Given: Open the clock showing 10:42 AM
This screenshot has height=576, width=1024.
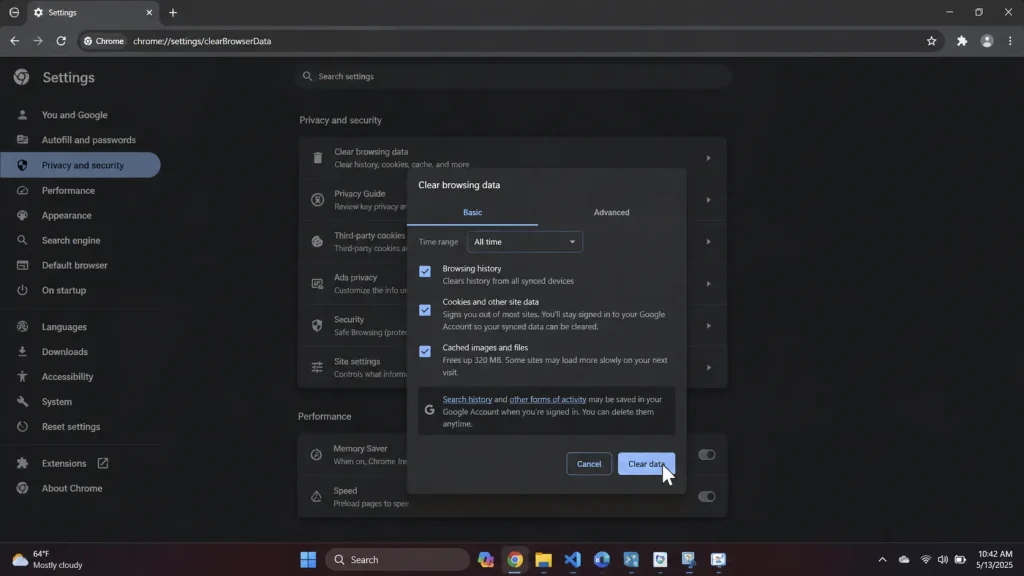Looking at the screenshot, I should (995, 560).
